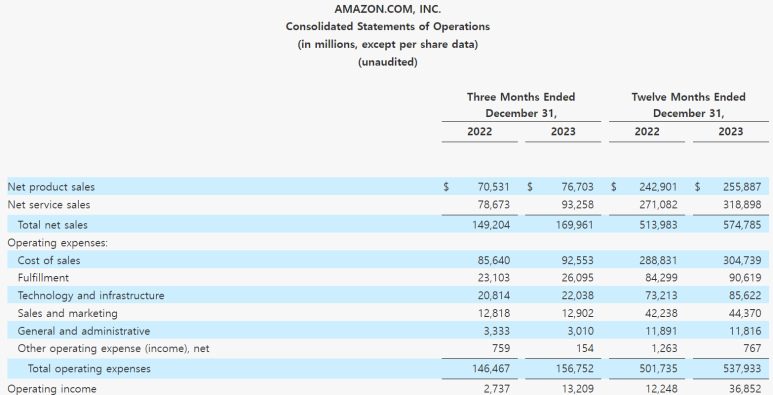
Task: Click the Operating income row label
Action: tap(52, 389)
